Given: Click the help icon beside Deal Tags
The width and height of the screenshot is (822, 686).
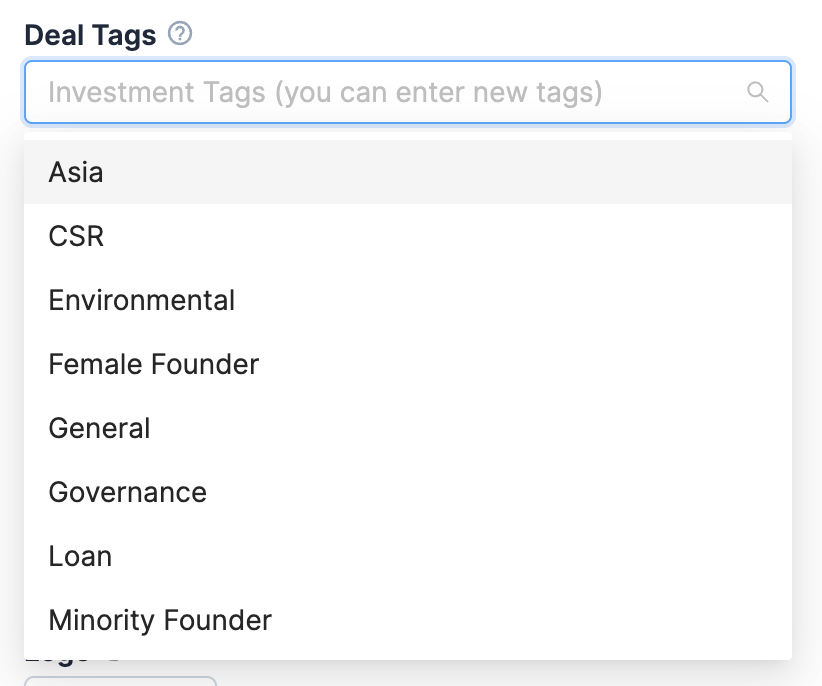Looking at the screenshot, I should (180, 35).
